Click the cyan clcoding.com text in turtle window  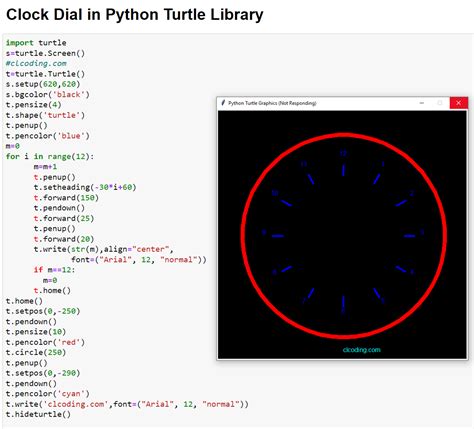click(361, 350)
